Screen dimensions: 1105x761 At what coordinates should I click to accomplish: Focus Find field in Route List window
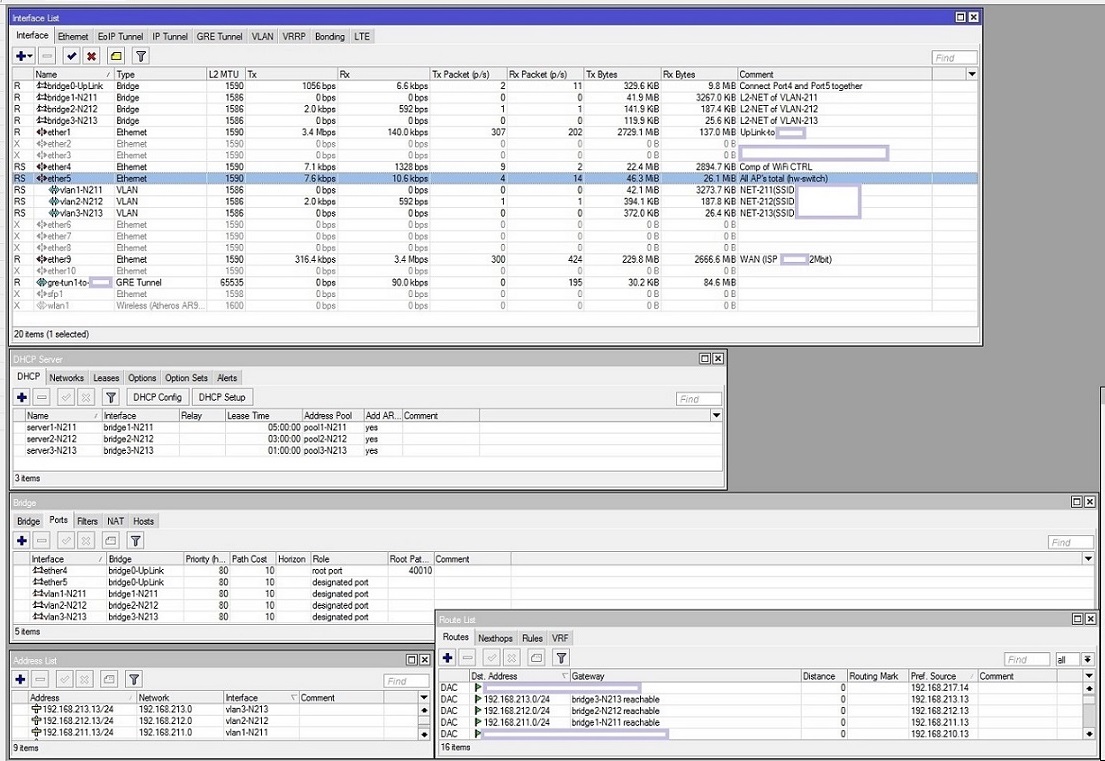tap(1027, 660)
